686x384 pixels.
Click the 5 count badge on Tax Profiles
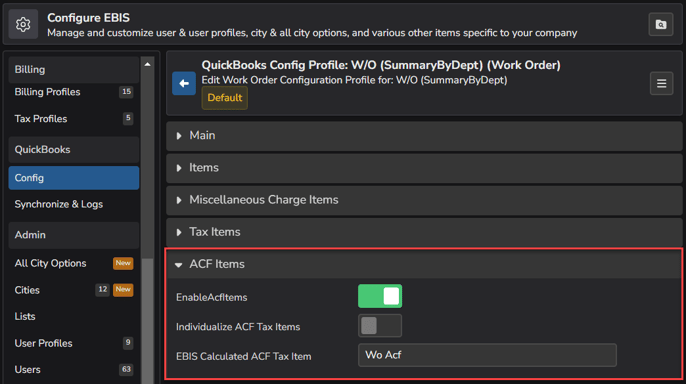(128, 118)
